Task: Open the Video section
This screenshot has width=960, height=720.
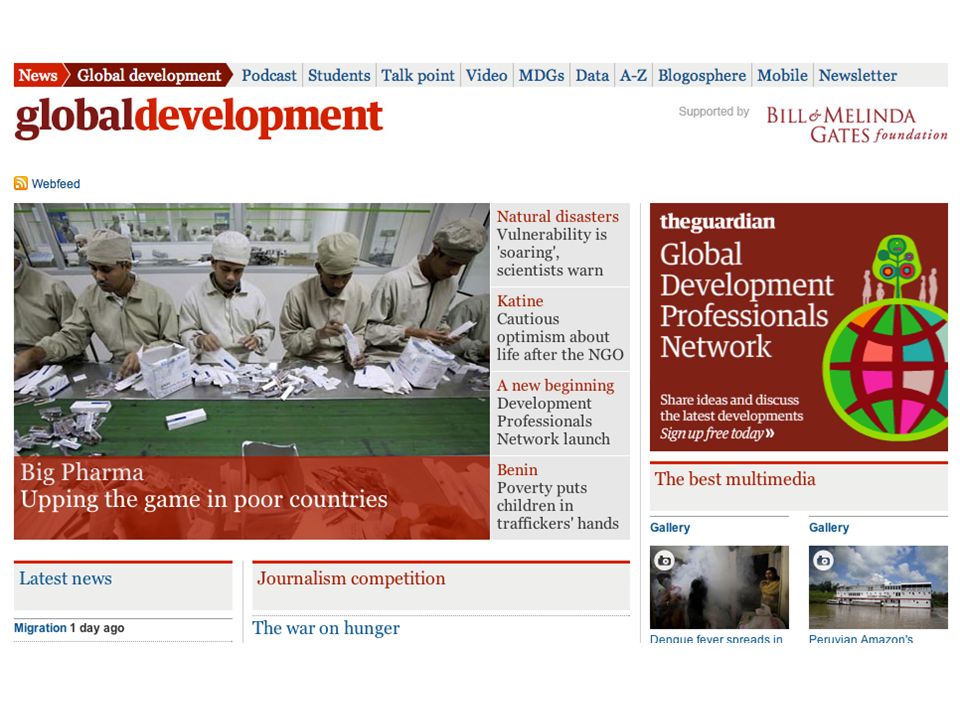Action: coord(486,75)
